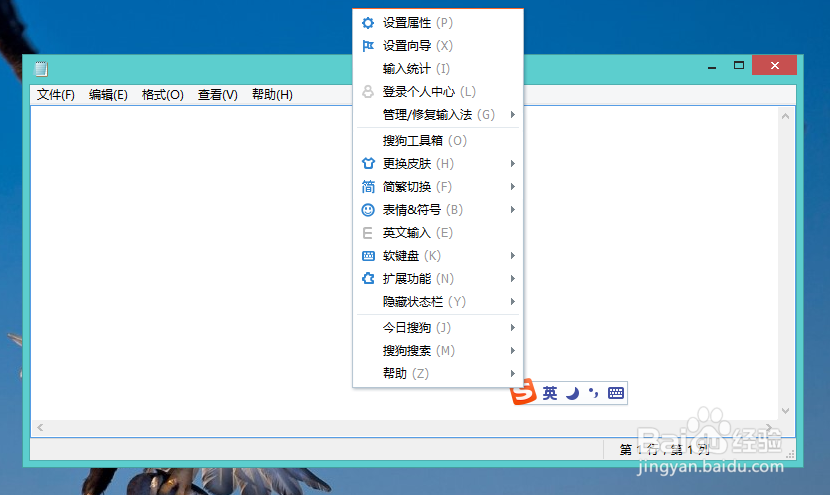Expand the 表情&符号 submenu arrow

[x=512, y=210]
